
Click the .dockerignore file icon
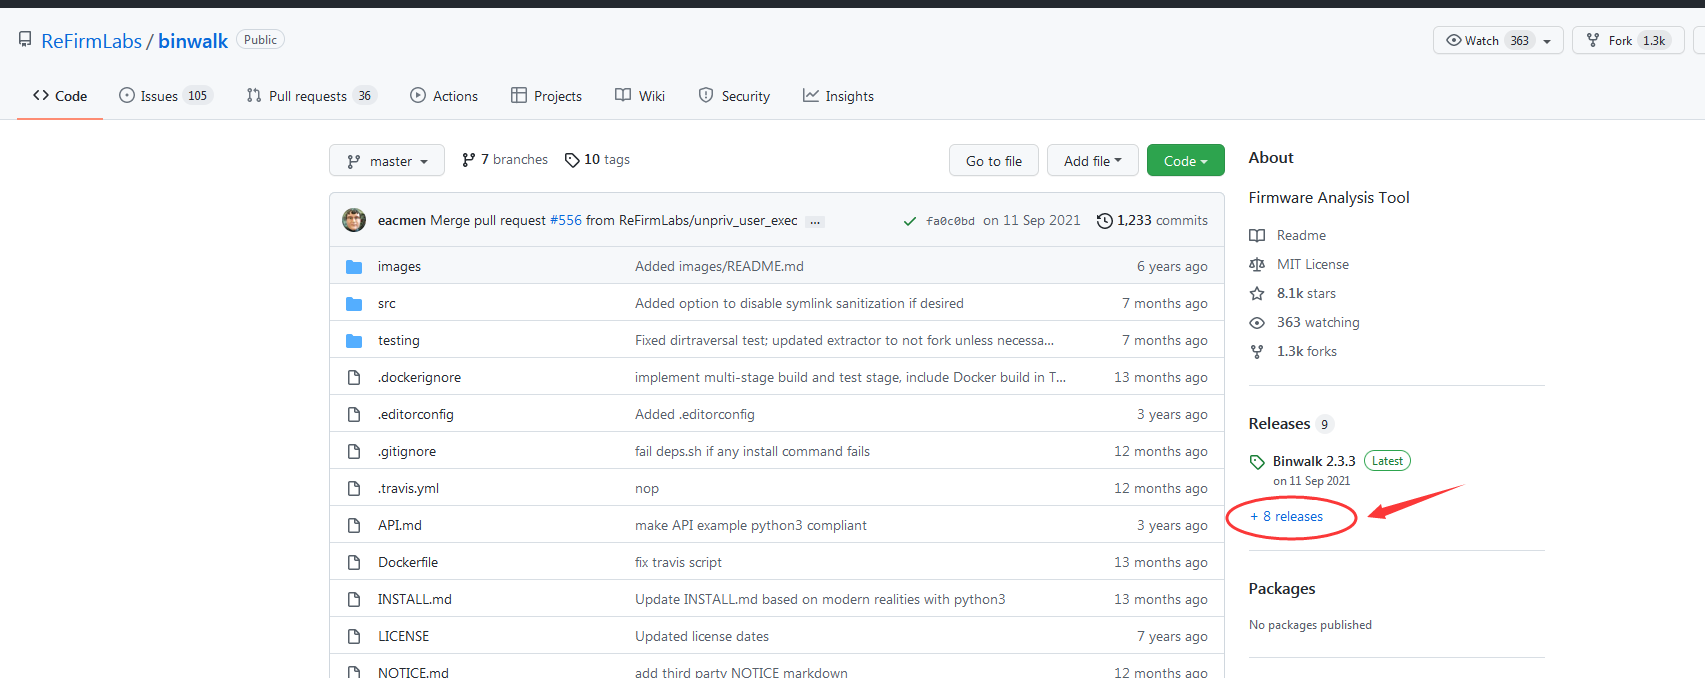(x=354, y=378)
